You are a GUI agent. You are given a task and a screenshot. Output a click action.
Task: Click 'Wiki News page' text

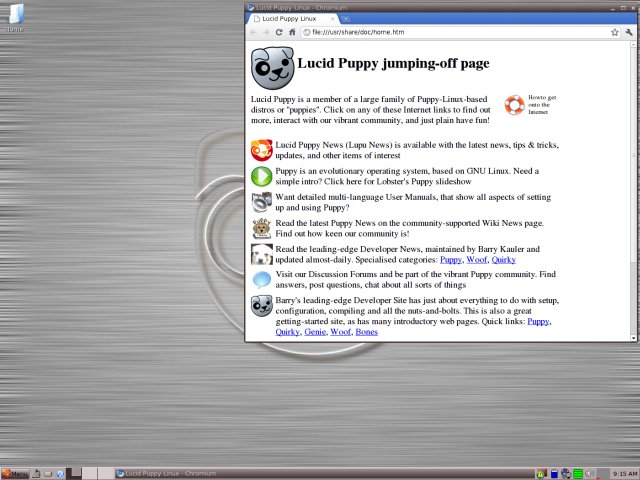pos(513,223)
